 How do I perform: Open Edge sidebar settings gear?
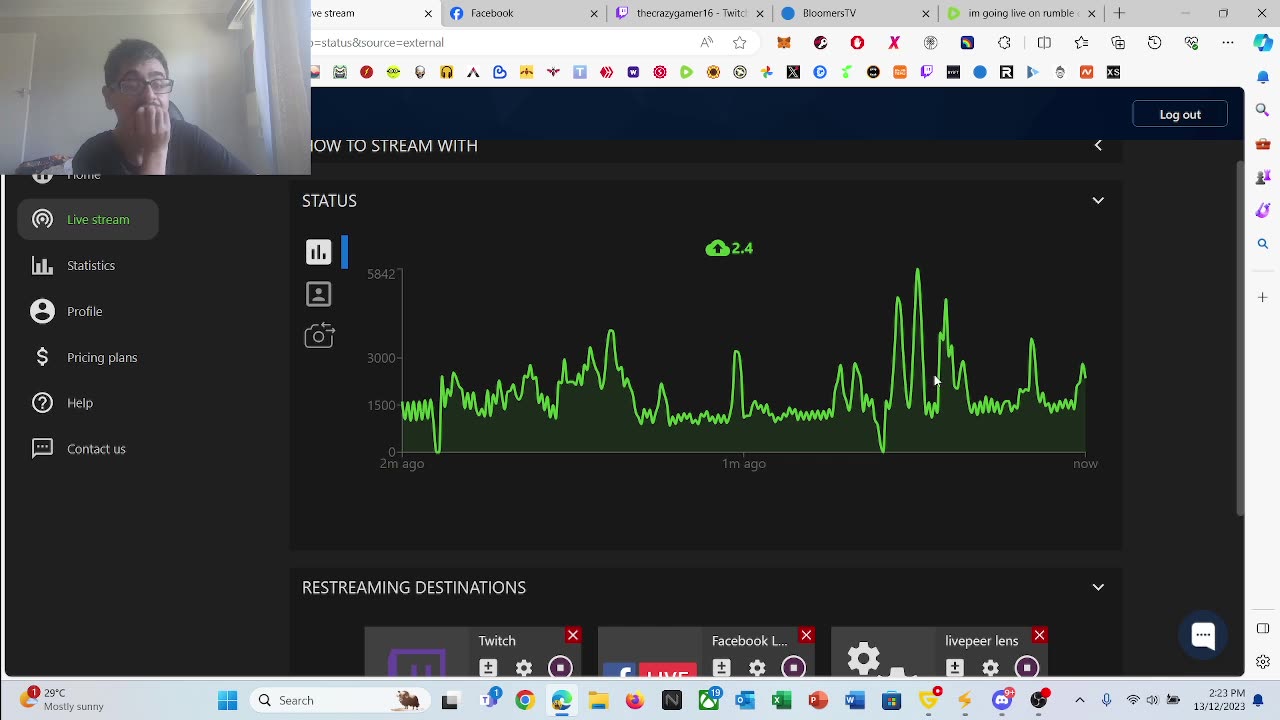1262,662
